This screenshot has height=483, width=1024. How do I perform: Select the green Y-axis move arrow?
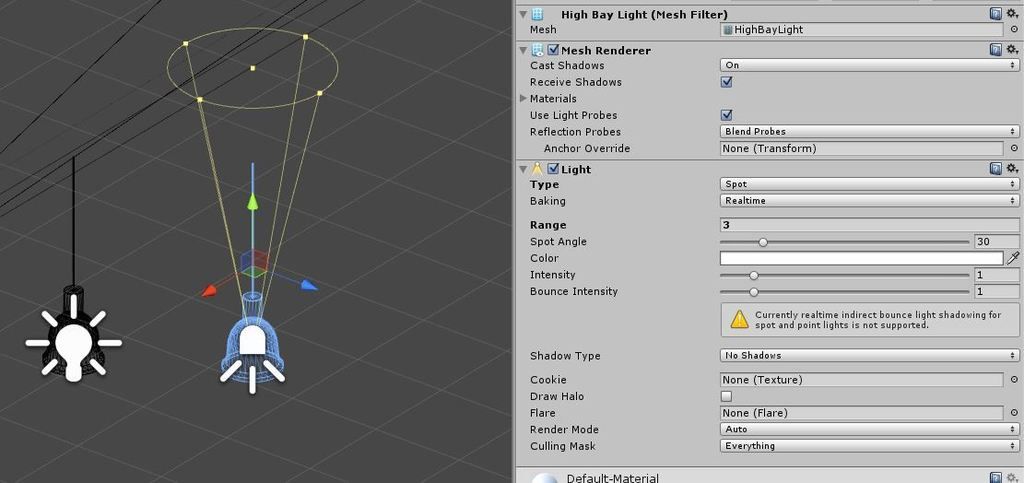(x=253, y=201)
